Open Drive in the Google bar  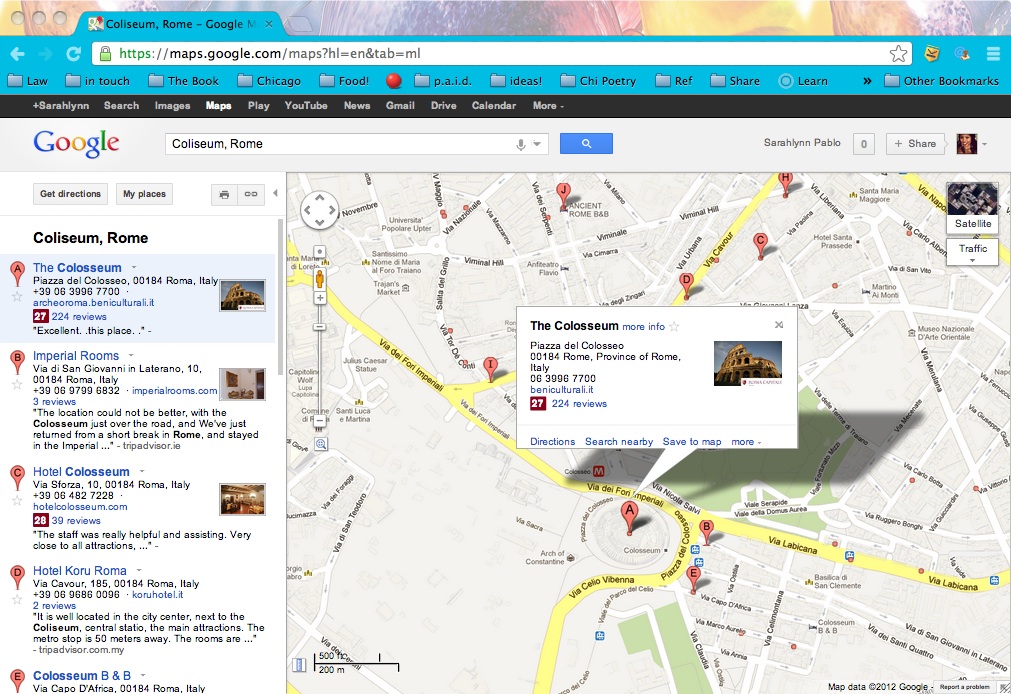tap(444, 105)
